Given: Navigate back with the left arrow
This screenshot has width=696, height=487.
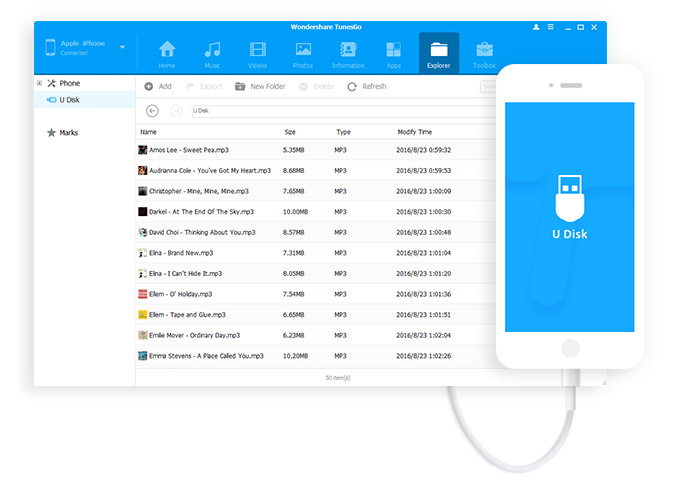Looking at the screenshot, I should (x=152, y=111).
